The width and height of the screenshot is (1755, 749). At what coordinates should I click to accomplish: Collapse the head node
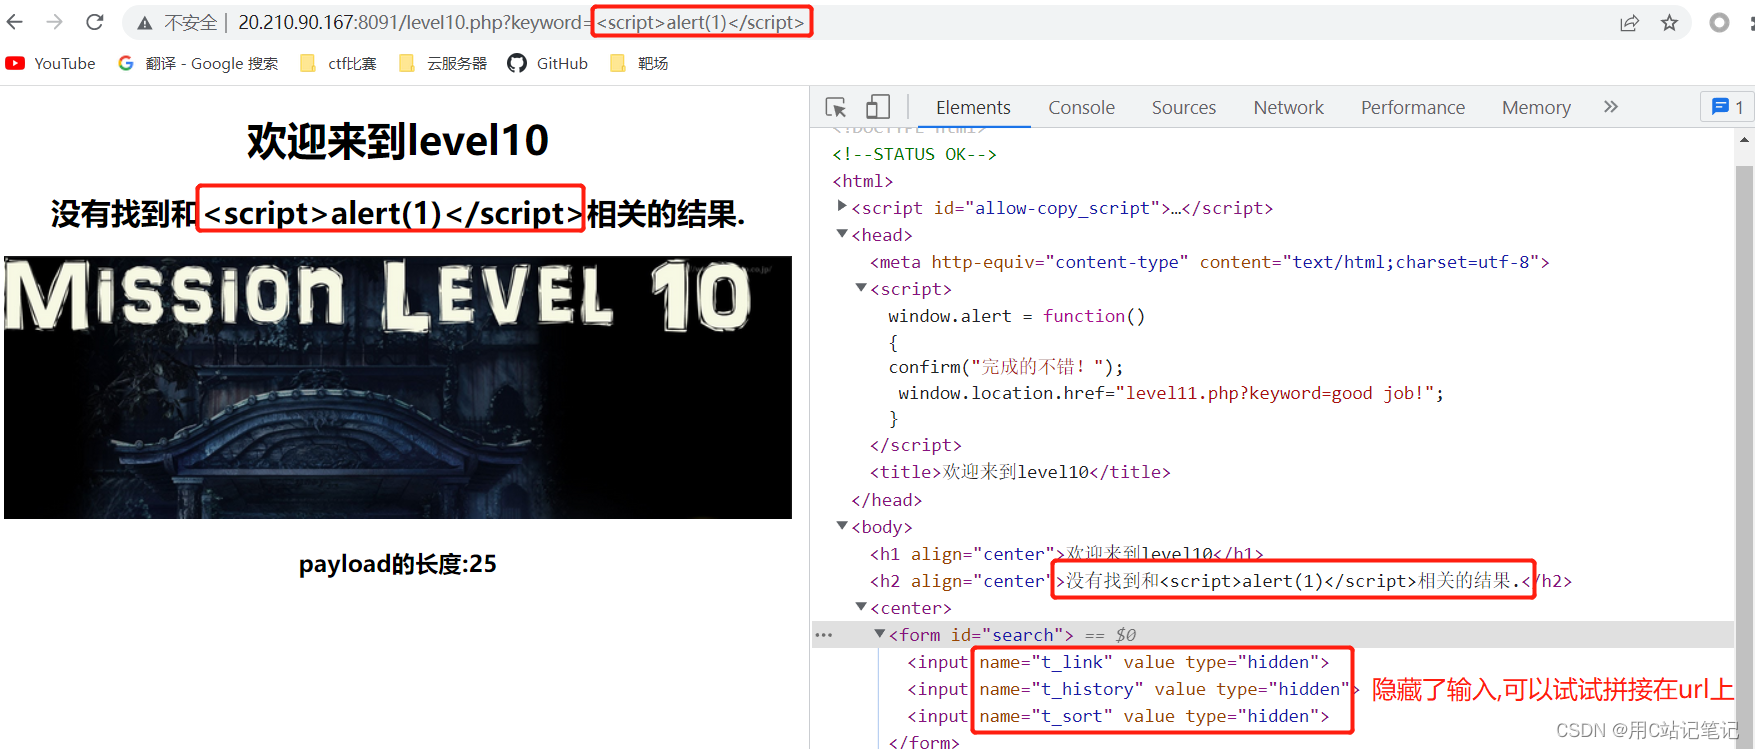(841, 233)
